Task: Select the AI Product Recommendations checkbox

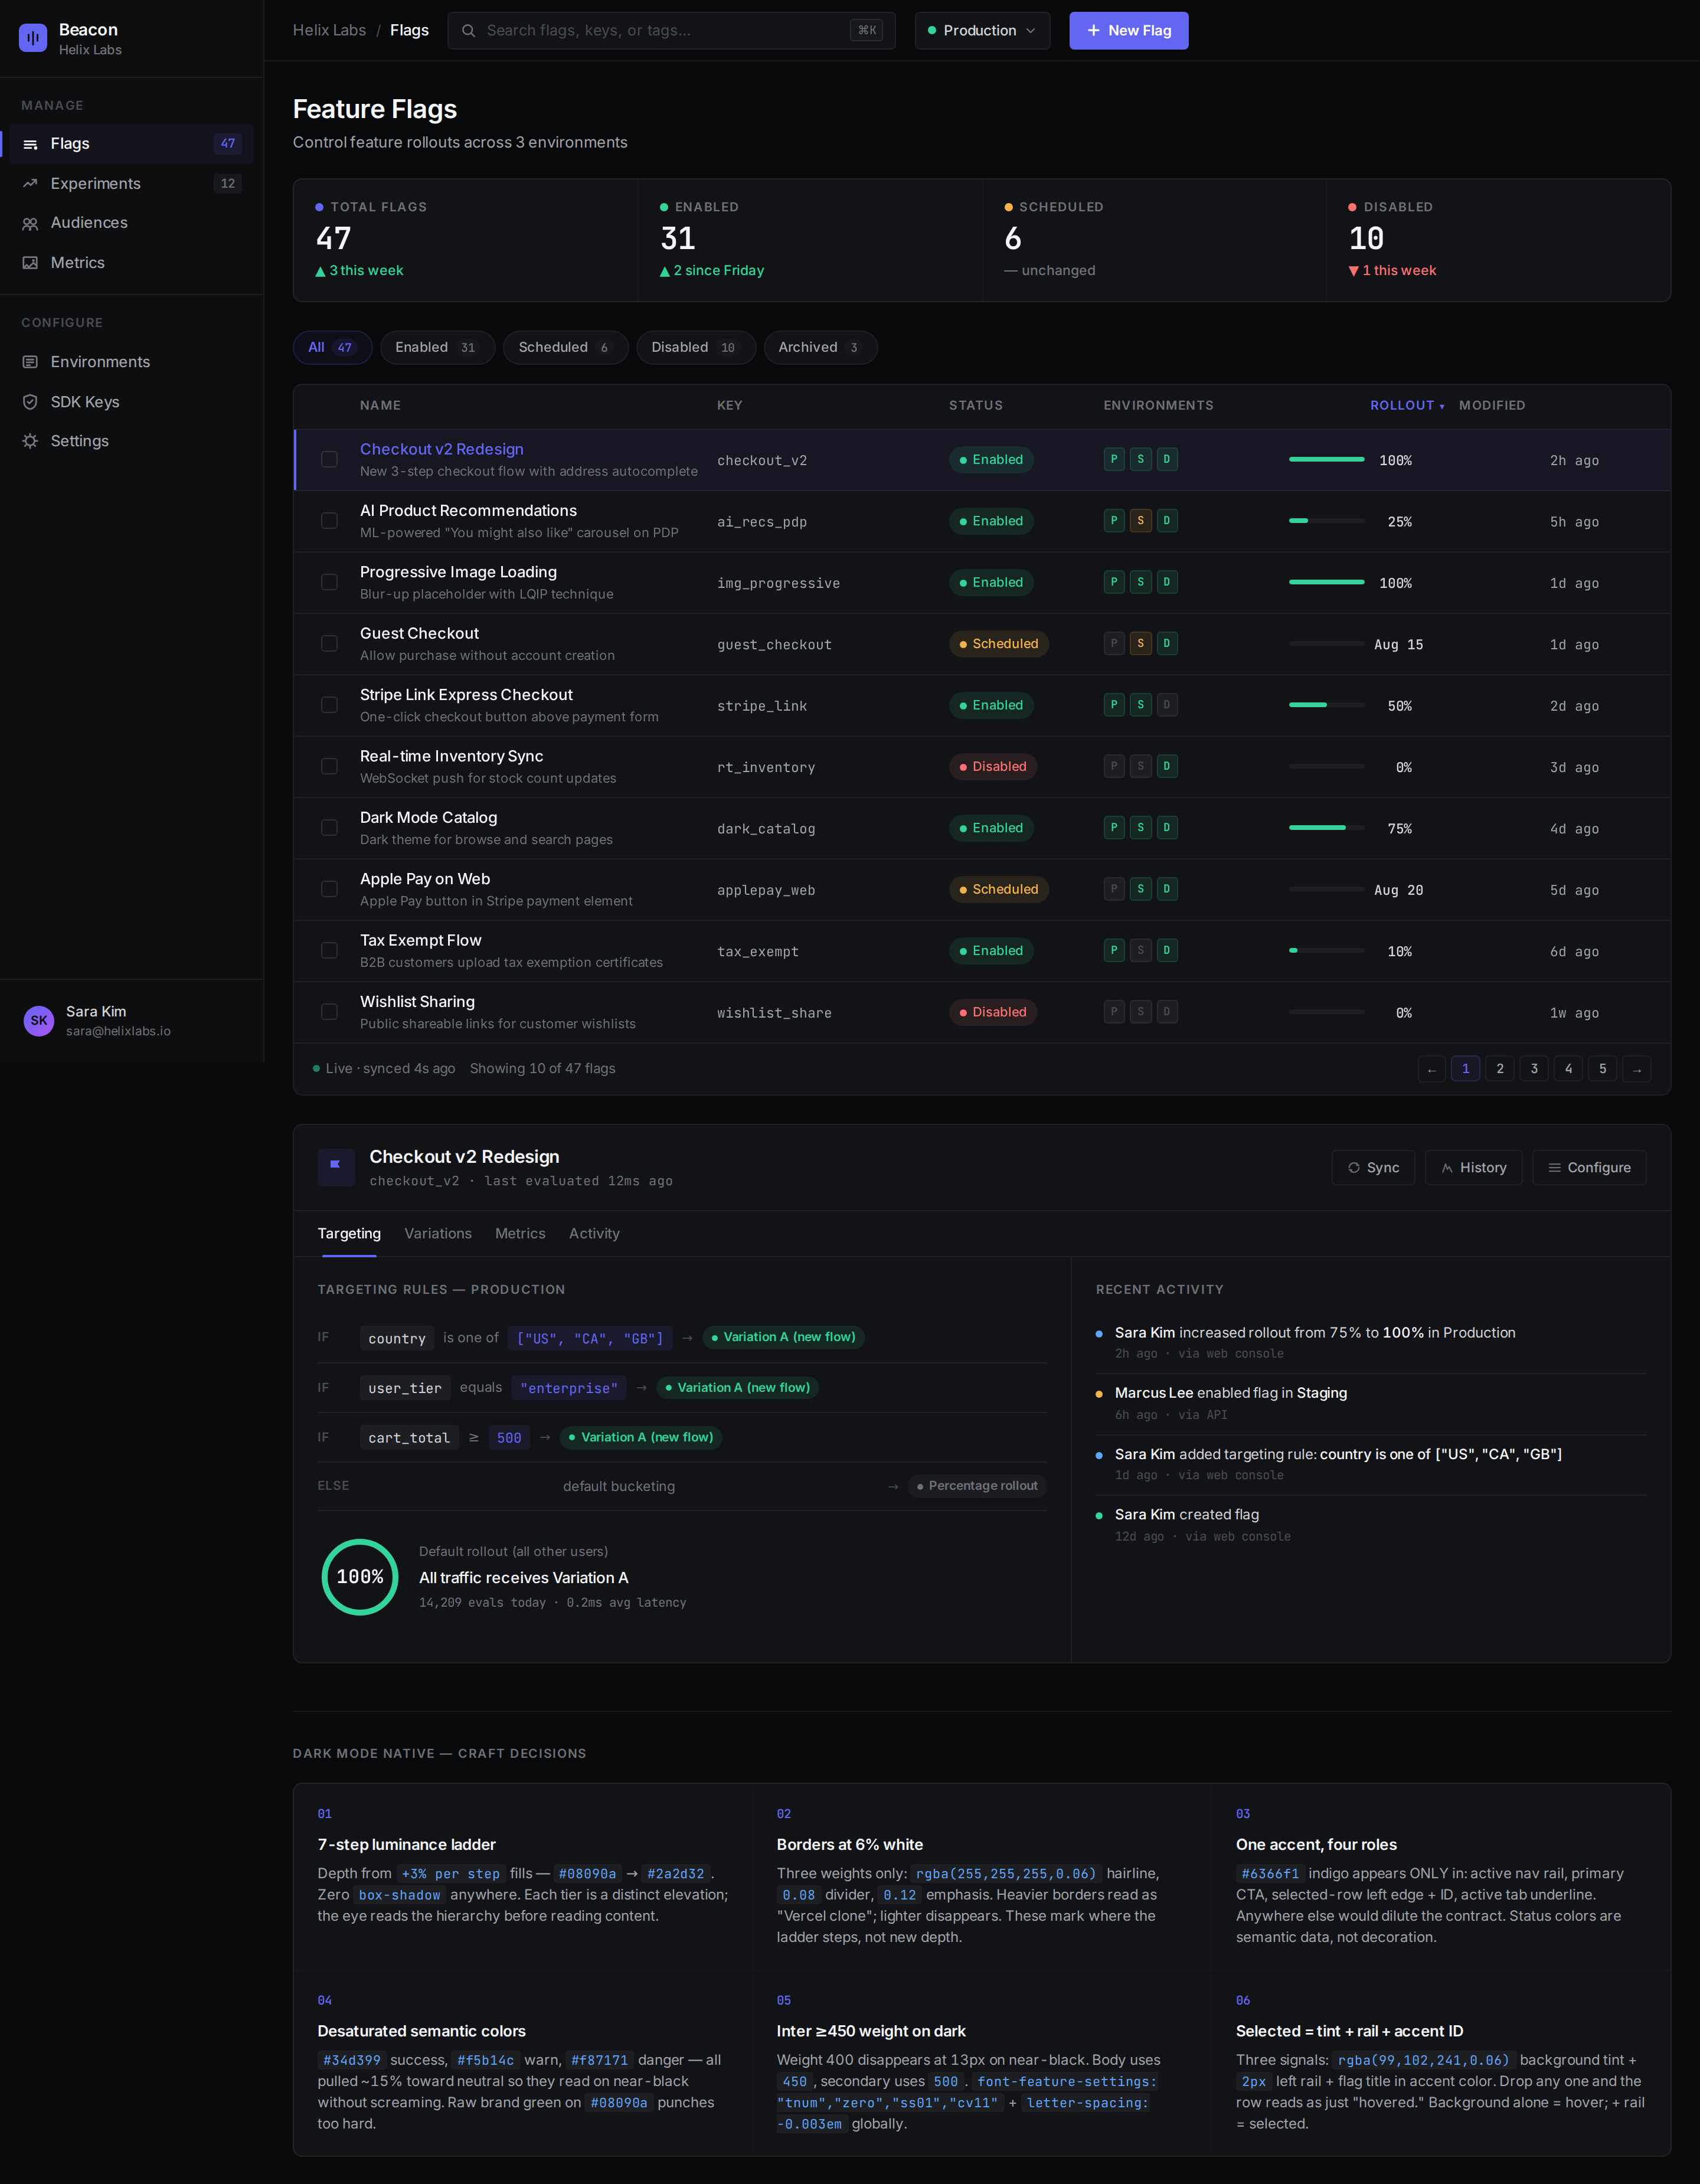Action: [x=329, y=521]
